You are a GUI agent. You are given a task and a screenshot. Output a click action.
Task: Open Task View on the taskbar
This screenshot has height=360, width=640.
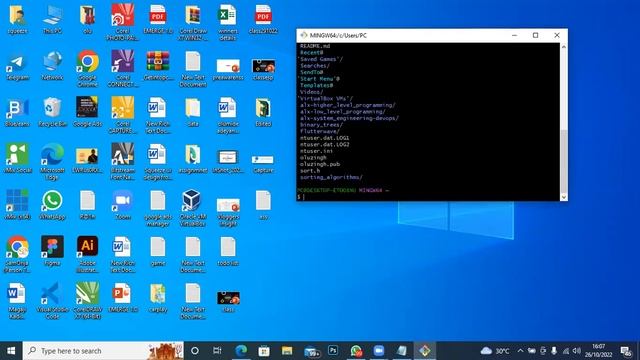(x=217, y=351)
